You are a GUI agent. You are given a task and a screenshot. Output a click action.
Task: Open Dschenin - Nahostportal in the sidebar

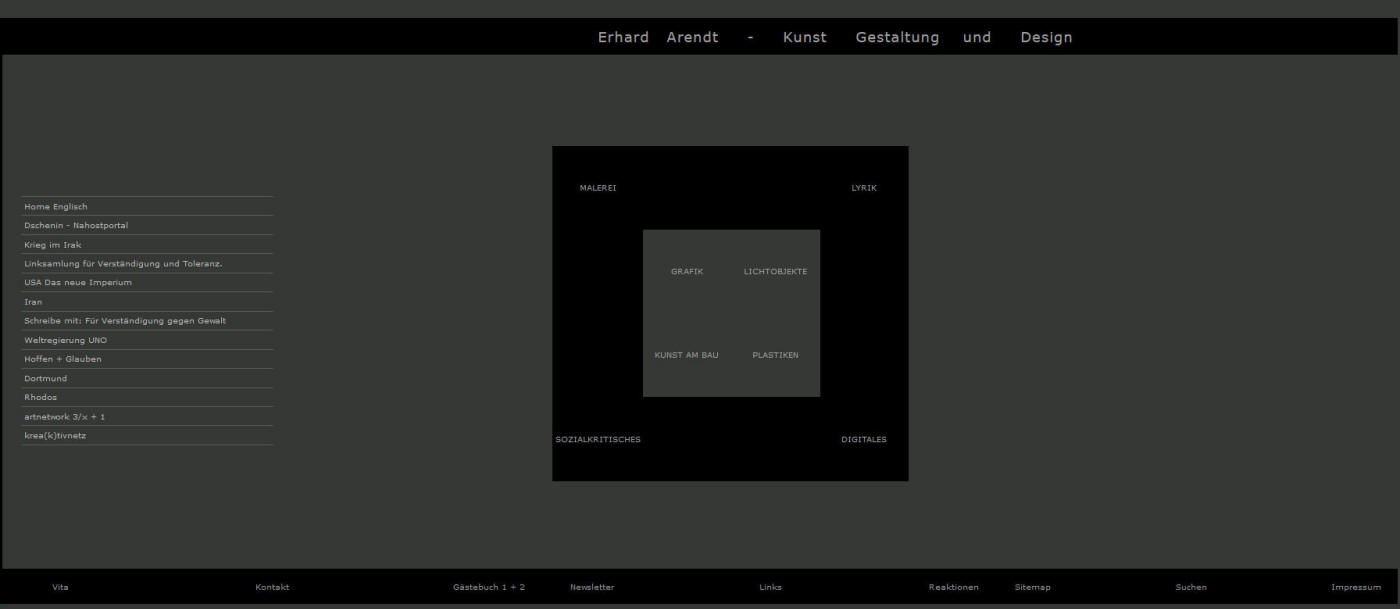76,226
